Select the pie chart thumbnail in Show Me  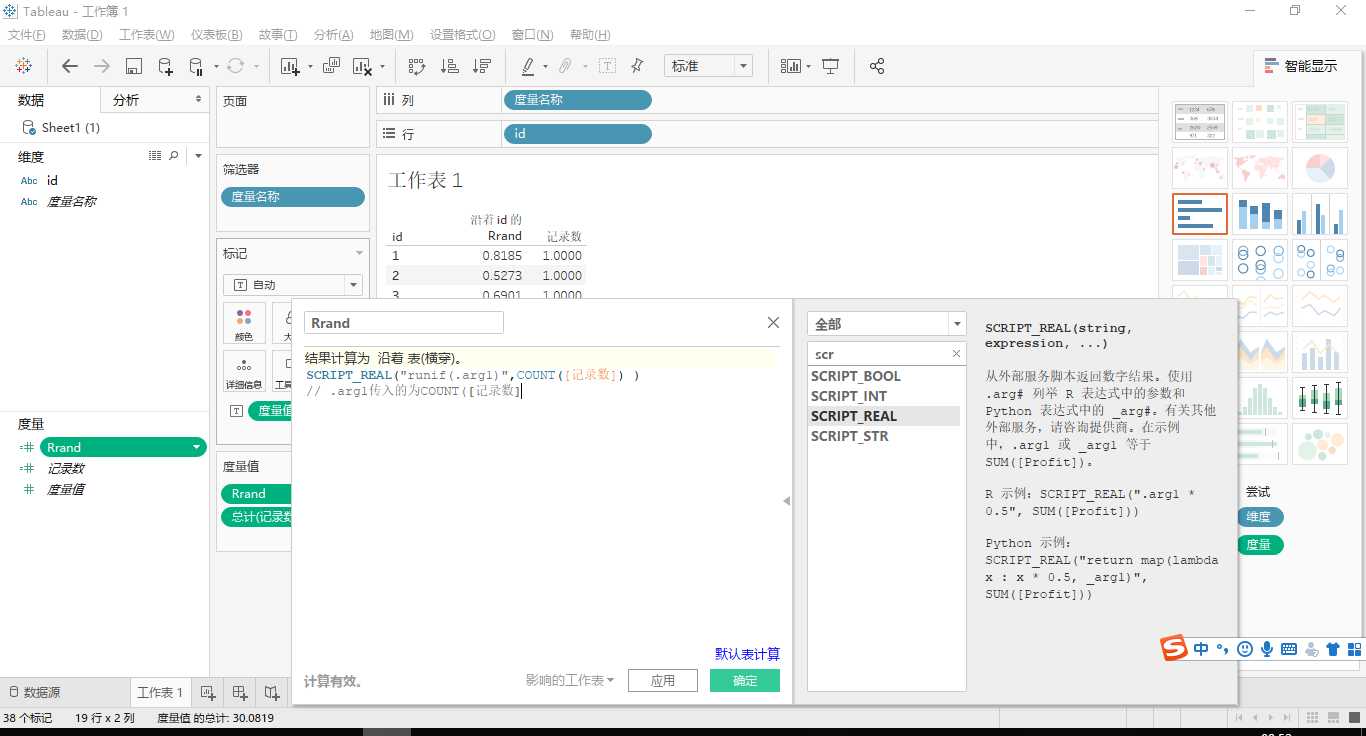pyautogui.click(x=1320, y=168)
